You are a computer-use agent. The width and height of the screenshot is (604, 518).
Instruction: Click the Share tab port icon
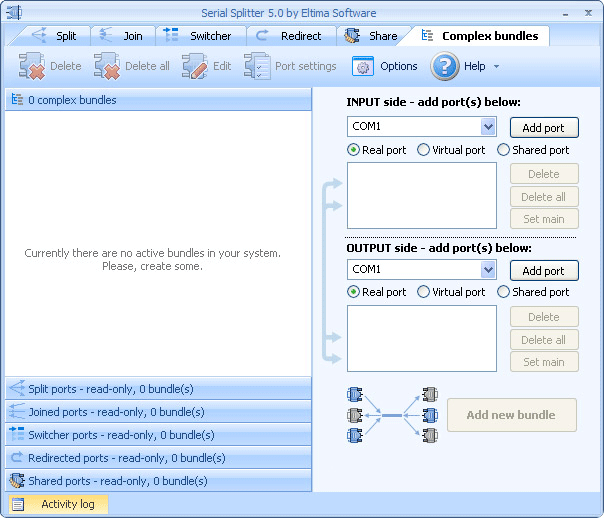click(x=352, y=35)
